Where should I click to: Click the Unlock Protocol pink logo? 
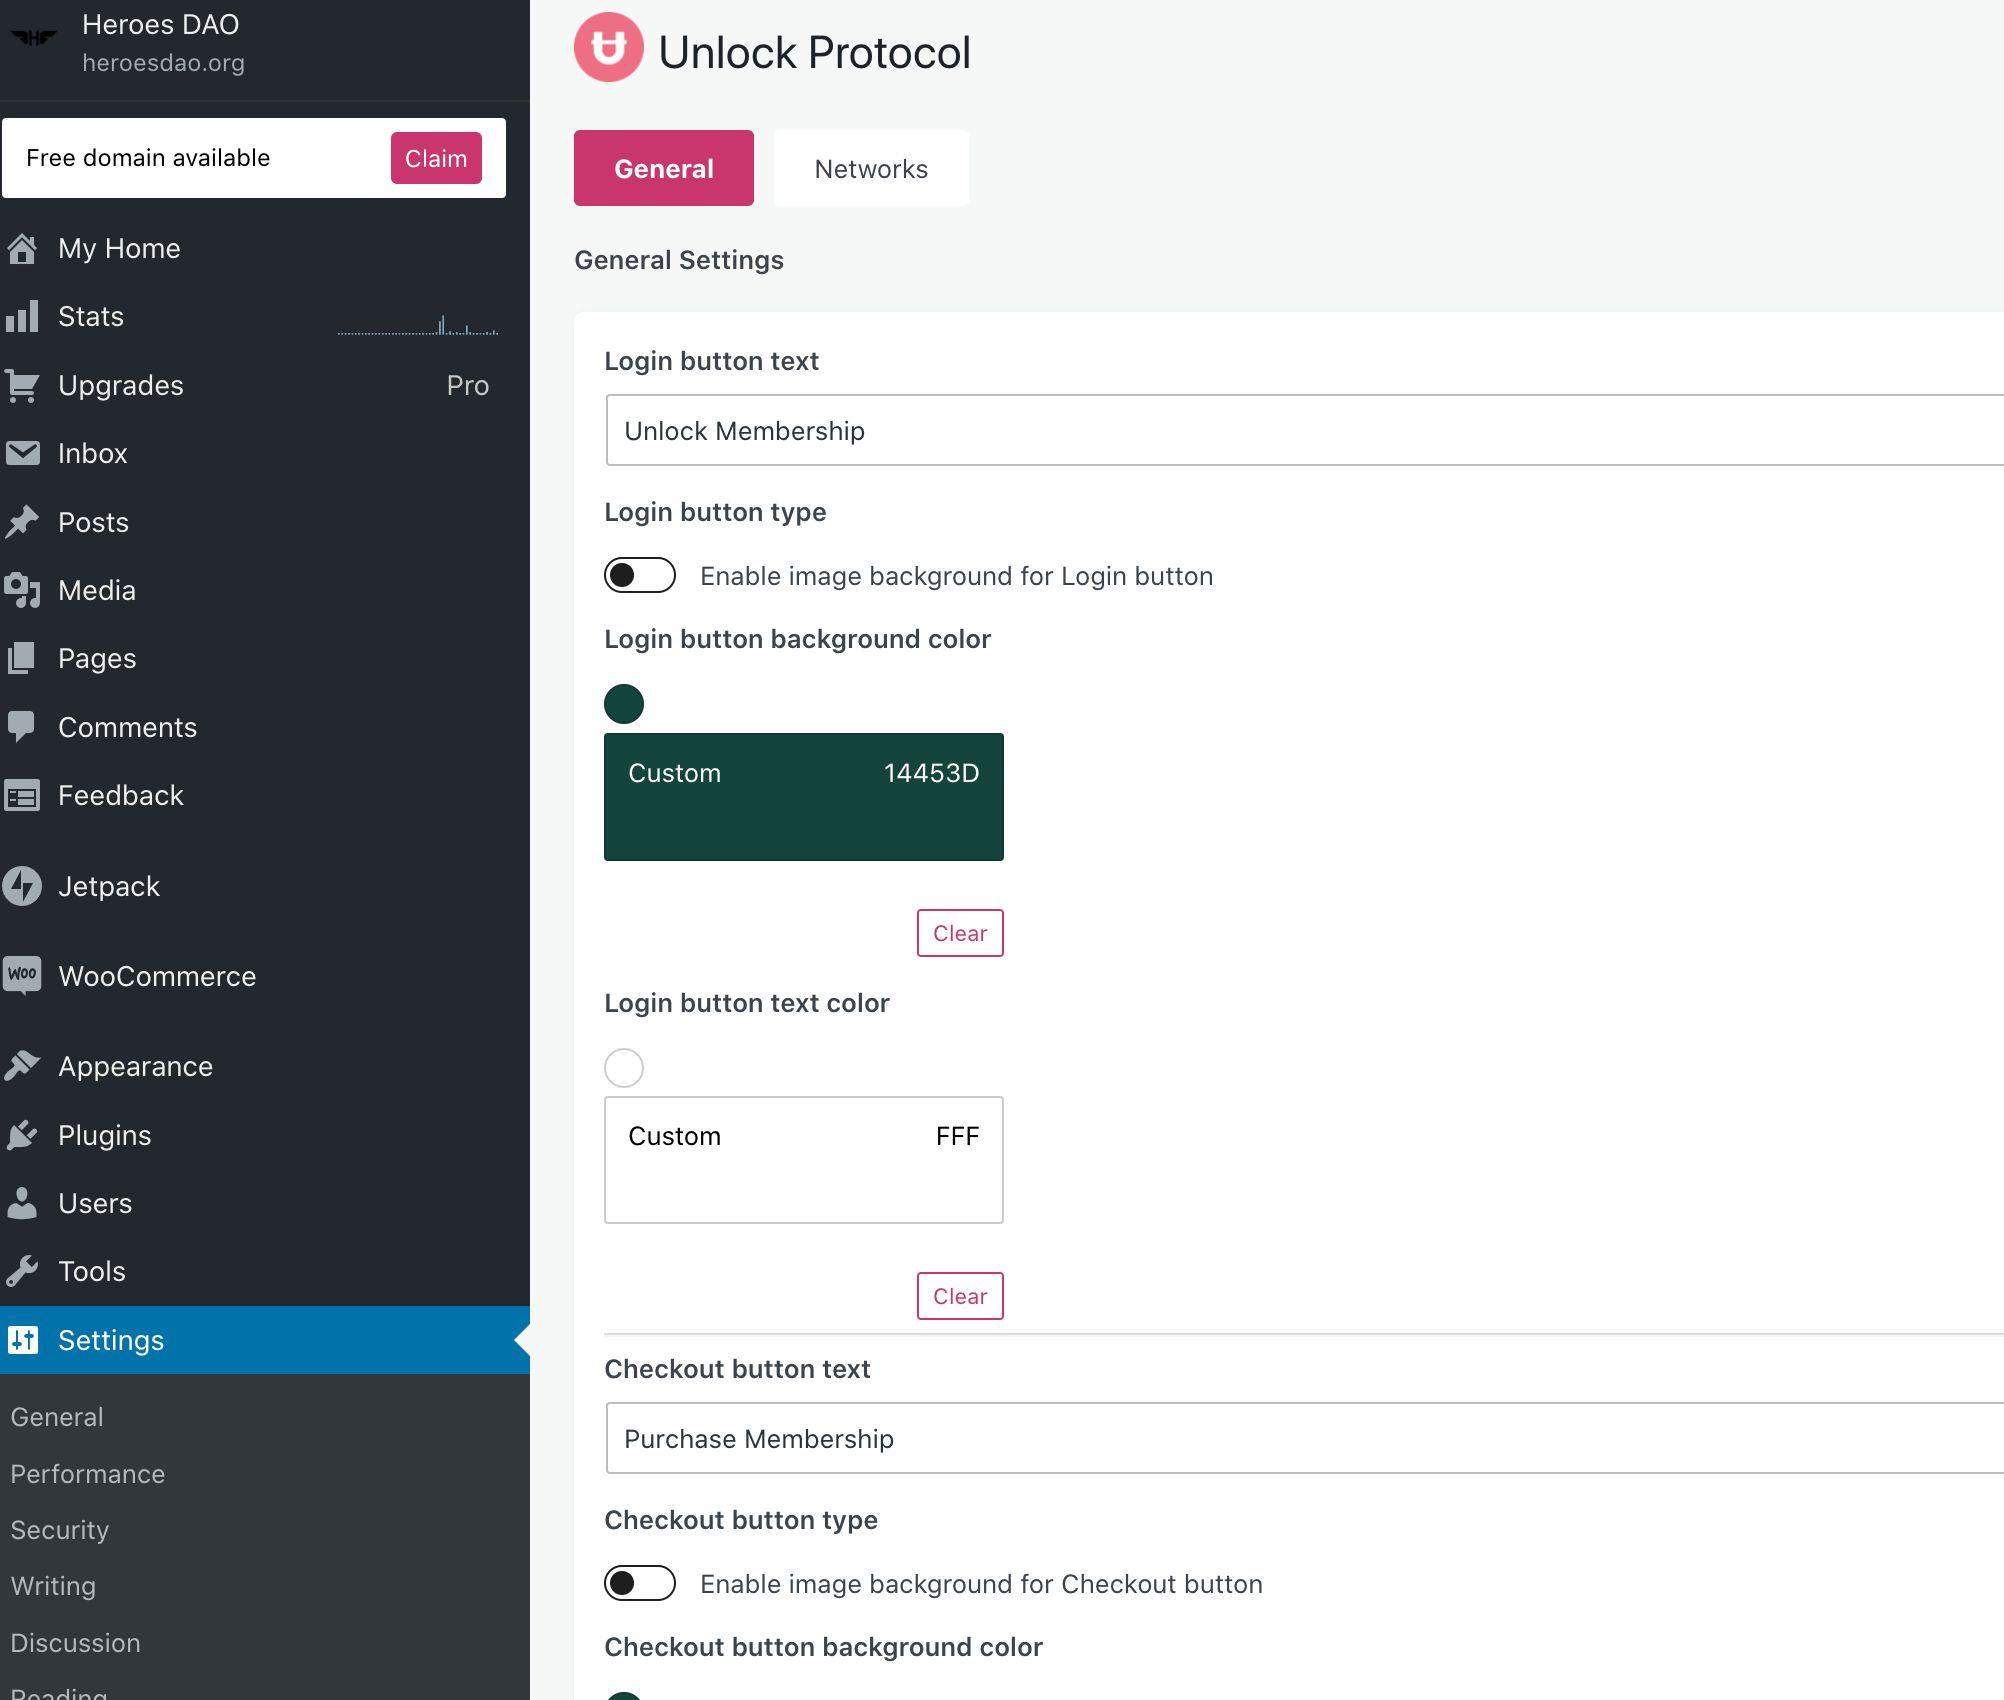(x=608, y=47)
